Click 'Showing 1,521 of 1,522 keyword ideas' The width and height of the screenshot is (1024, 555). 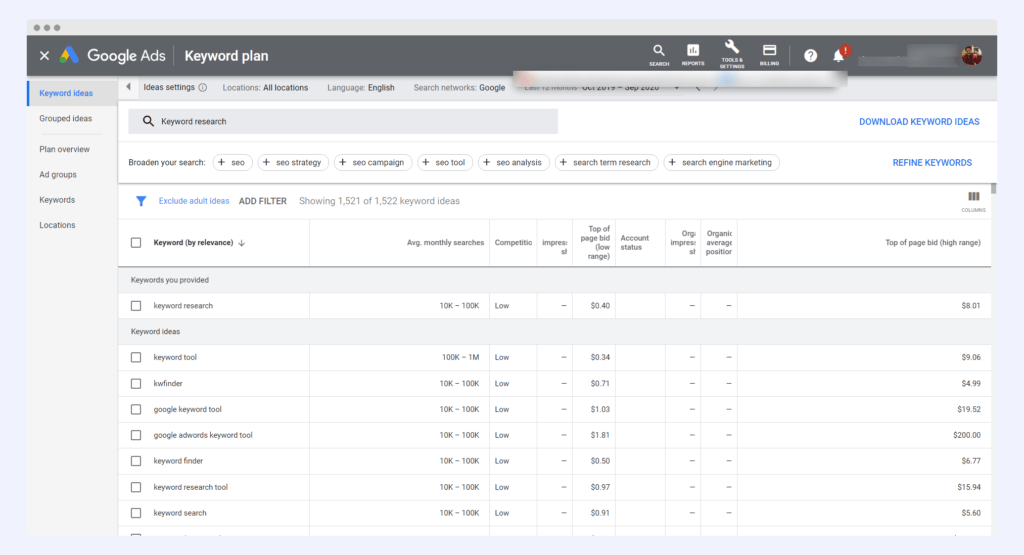379,201
